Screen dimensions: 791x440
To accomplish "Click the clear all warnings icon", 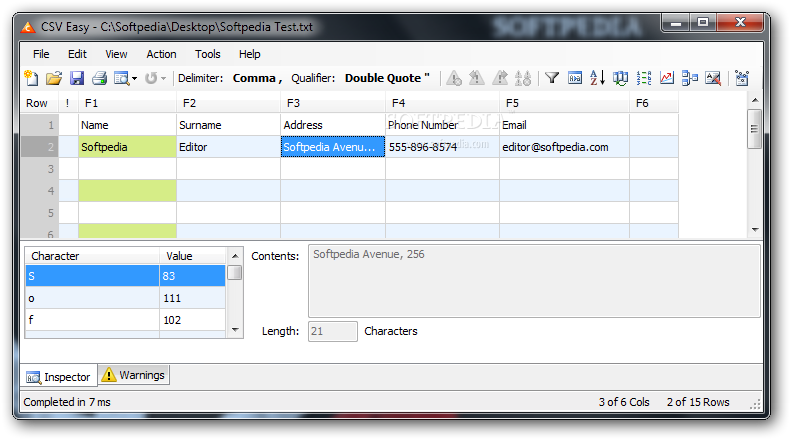I will click(523, 78).
